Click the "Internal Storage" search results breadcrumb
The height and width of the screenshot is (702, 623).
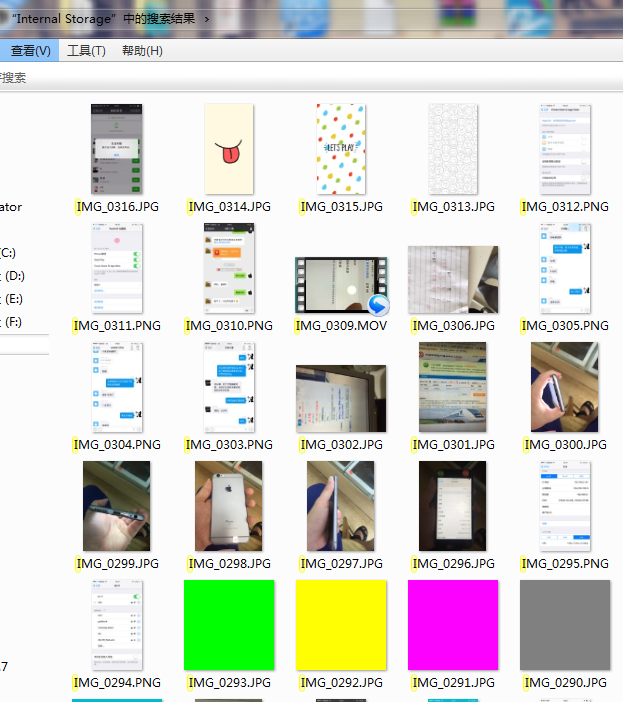103,19
